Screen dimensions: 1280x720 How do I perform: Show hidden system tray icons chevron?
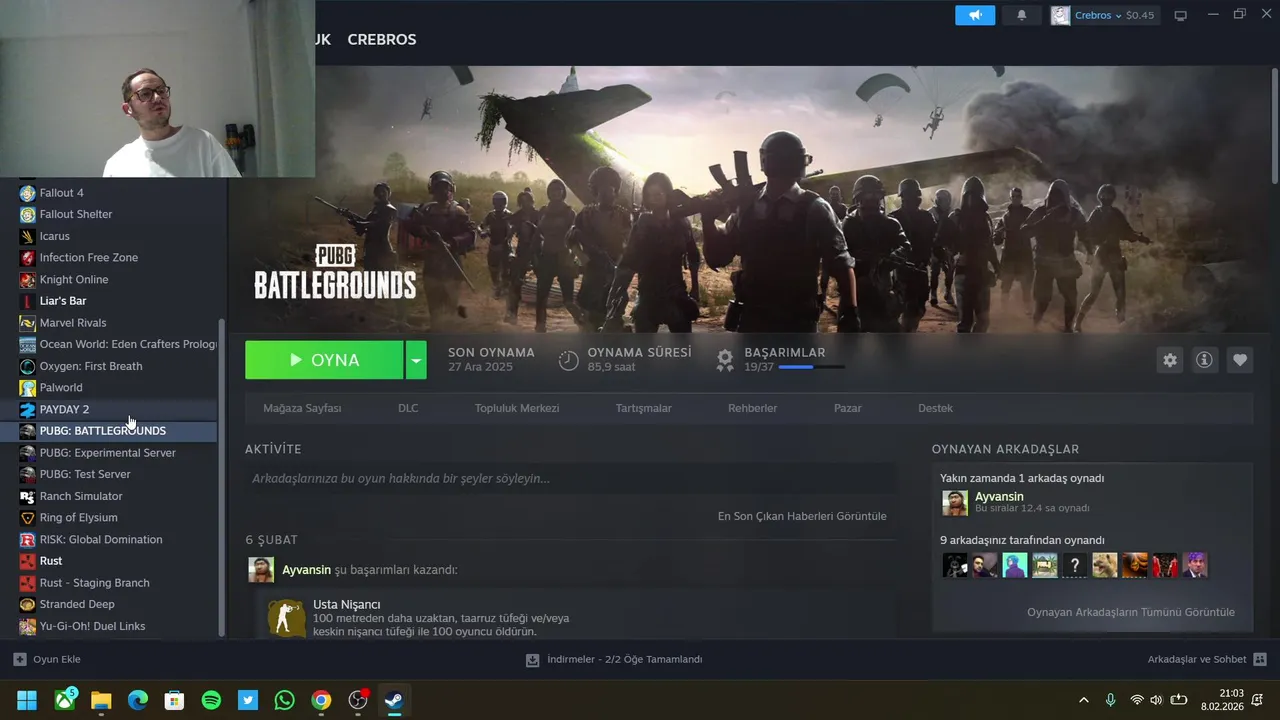pyautogui.click(x=1083, y=700)
